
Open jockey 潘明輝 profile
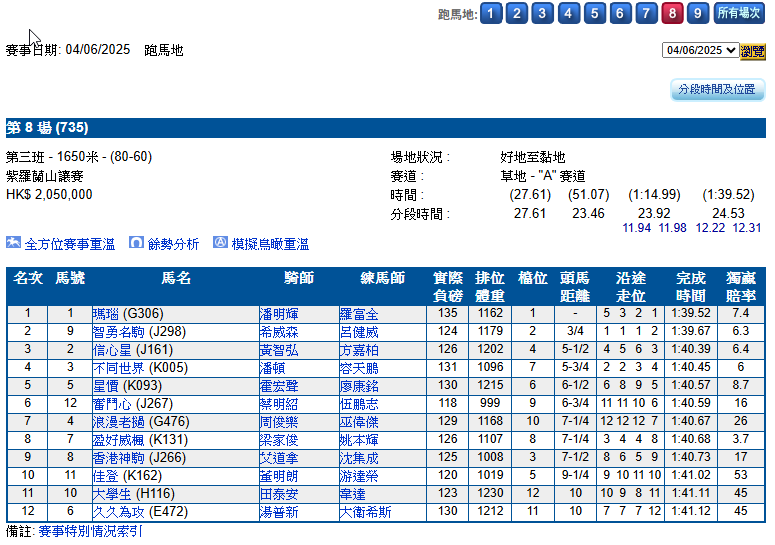click(279, 314)
